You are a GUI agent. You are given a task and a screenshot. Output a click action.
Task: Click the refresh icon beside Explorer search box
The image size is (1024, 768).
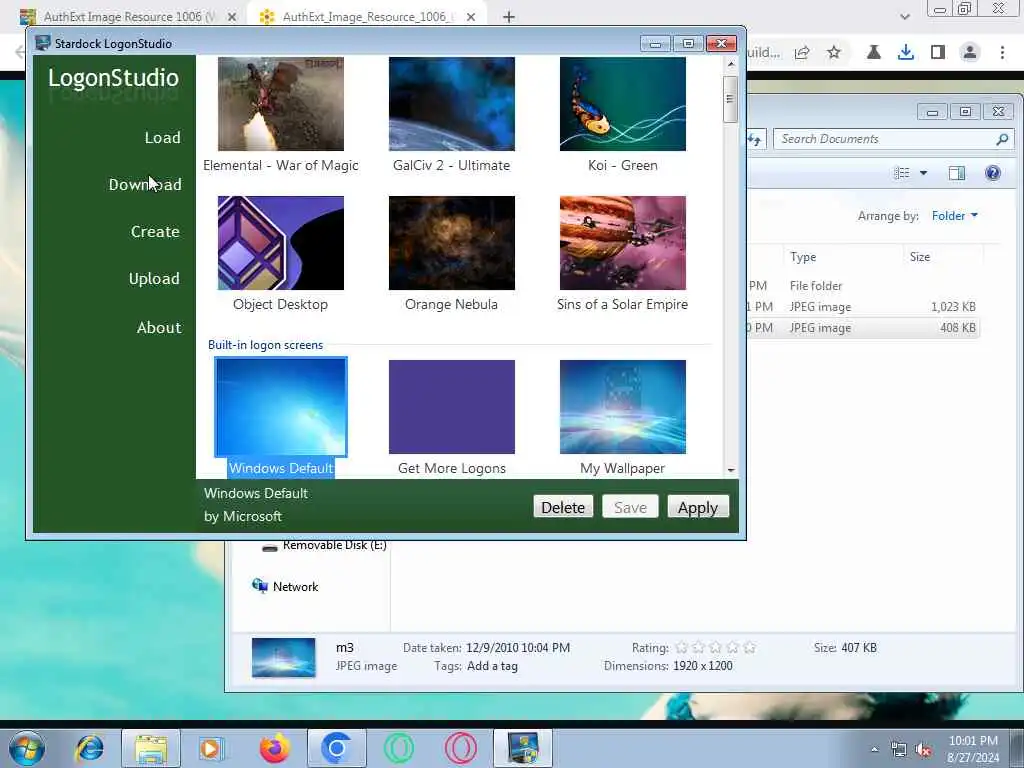(x=756, y=139)
